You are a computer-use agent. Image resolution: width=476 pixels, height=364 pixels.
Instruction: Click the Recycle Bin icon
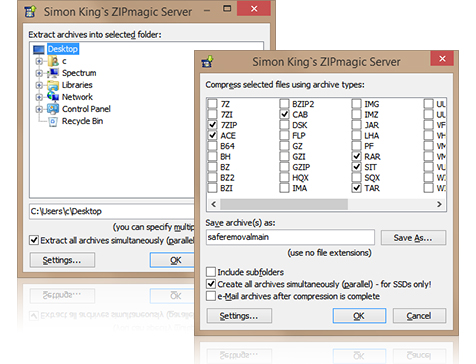point(53,121)
